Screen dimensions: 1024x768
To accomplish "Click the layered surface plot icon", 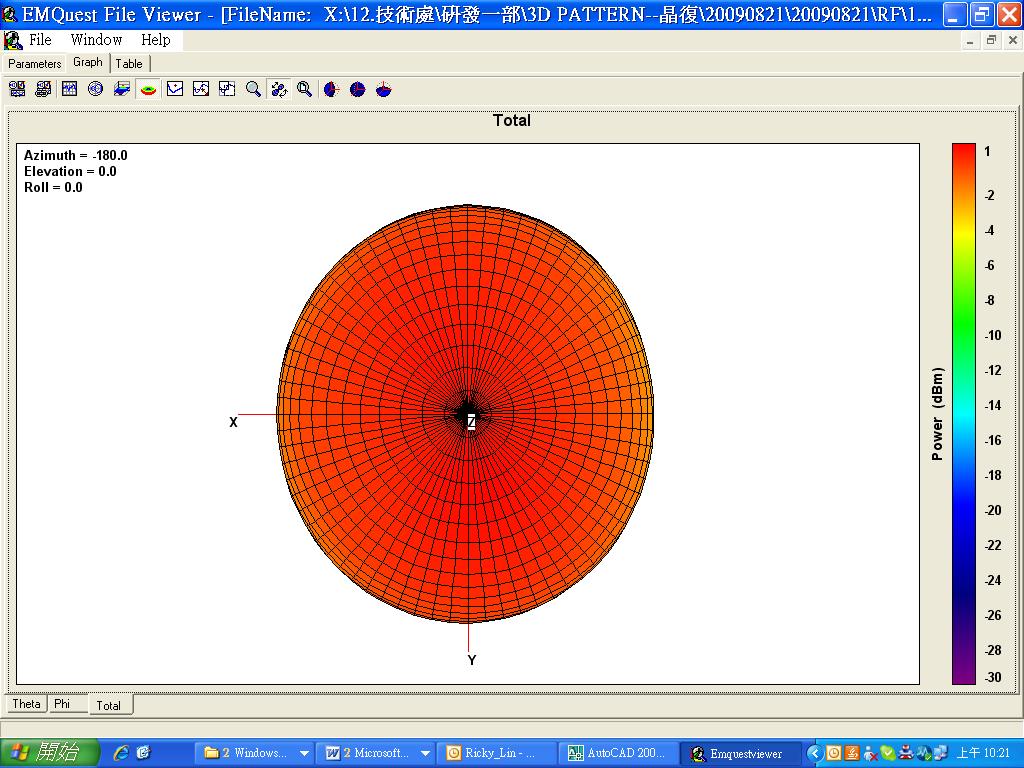I will click(x=122, y=89).
